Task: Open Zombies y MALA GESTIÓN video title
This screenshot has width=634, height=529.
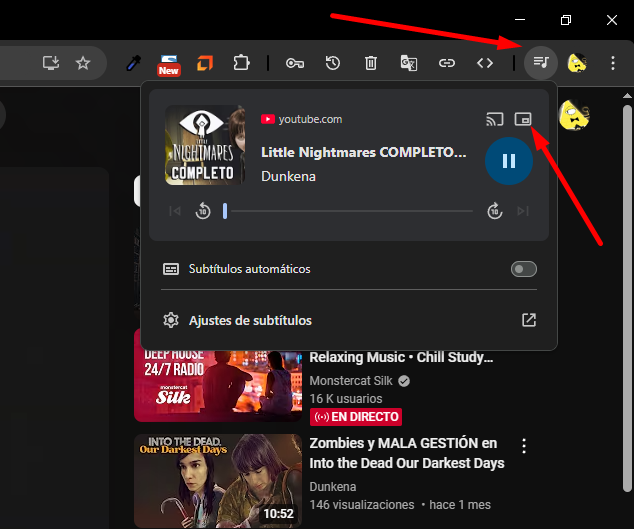Action: tap(407, 453)
